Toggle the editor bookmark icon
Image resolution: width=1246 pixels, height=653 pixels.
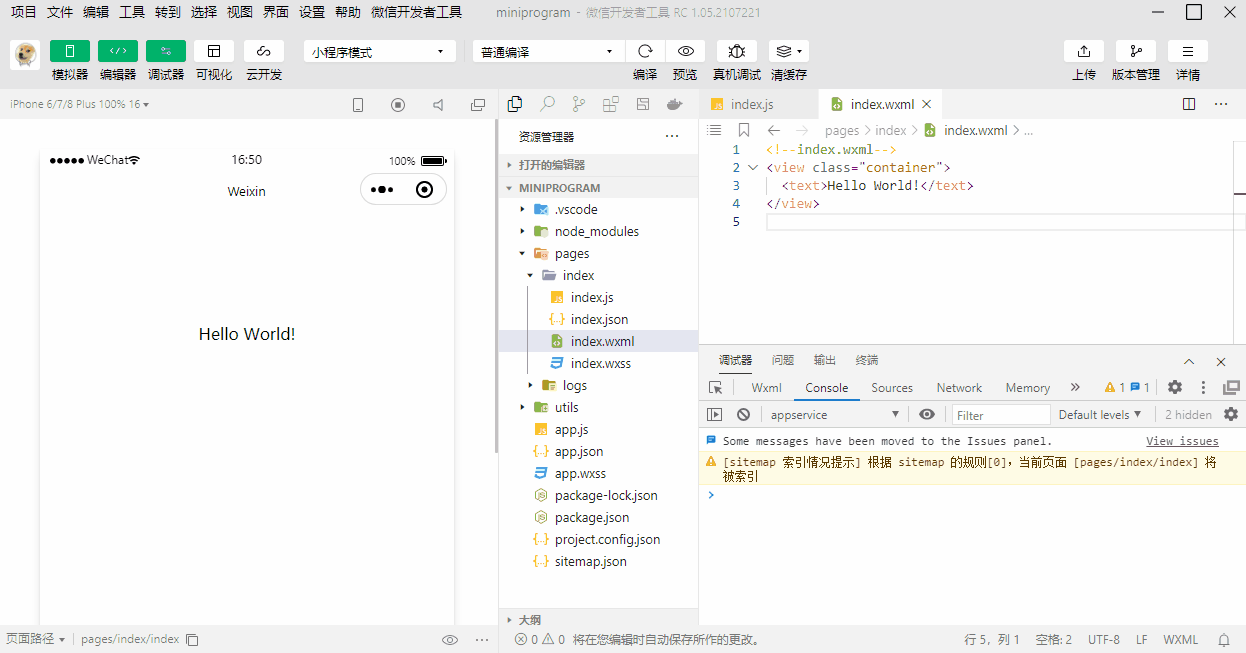[744, 130]
